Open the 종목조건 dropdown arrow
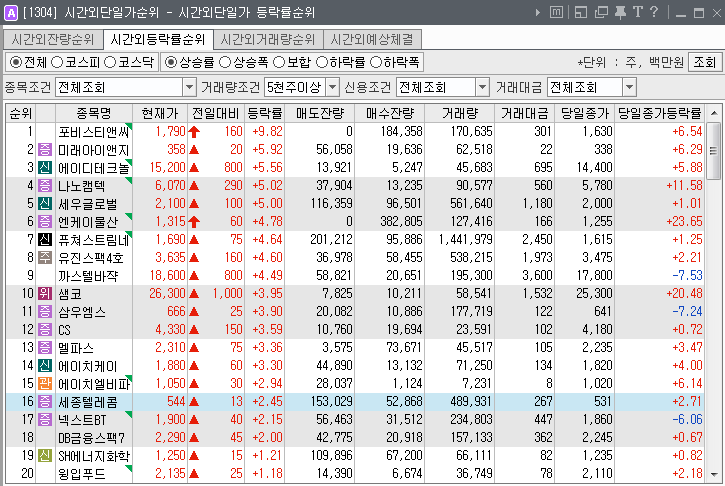The height and width of the screenshot is (486, 725). 189,87
